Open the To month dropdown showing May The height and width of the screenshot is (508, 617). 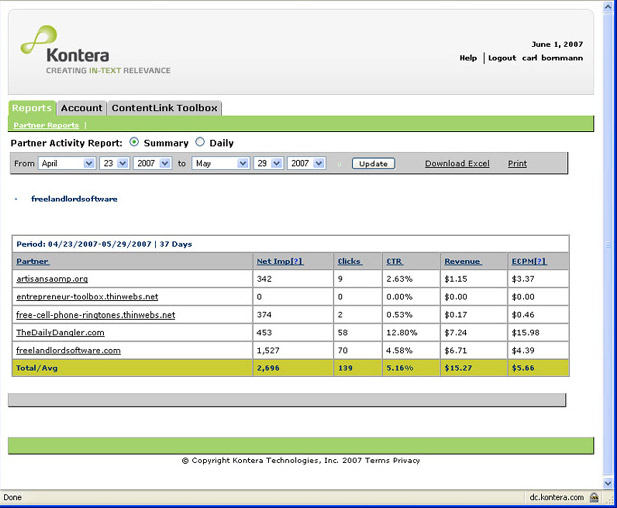(221, 163)
